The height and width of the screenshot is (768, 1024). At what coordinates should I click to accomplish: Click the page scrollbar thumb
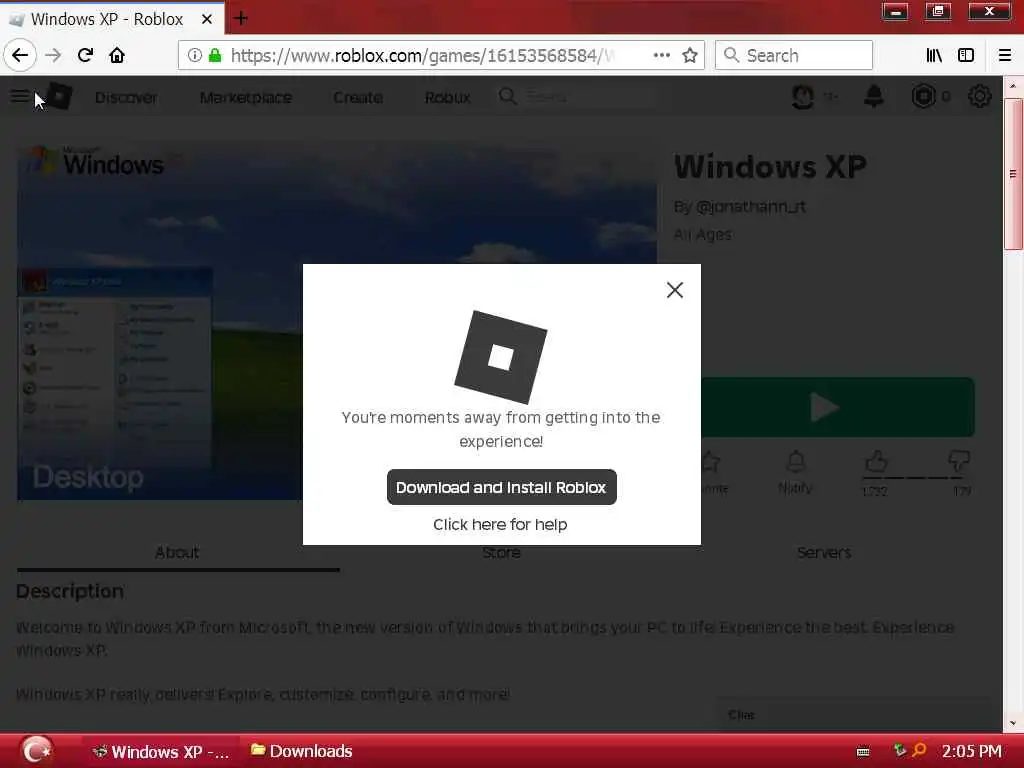(x=1013, y=174)
